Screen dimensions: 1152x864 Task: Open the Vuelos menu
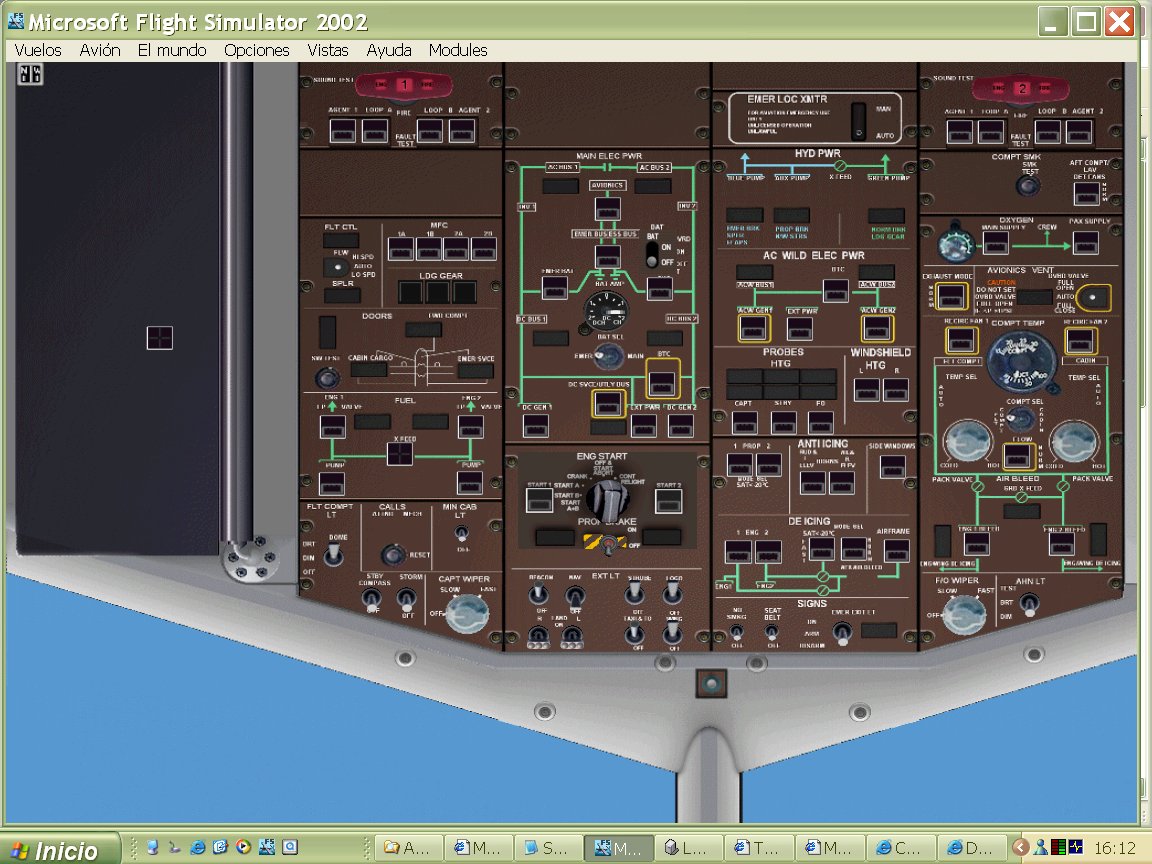(38, 50)
